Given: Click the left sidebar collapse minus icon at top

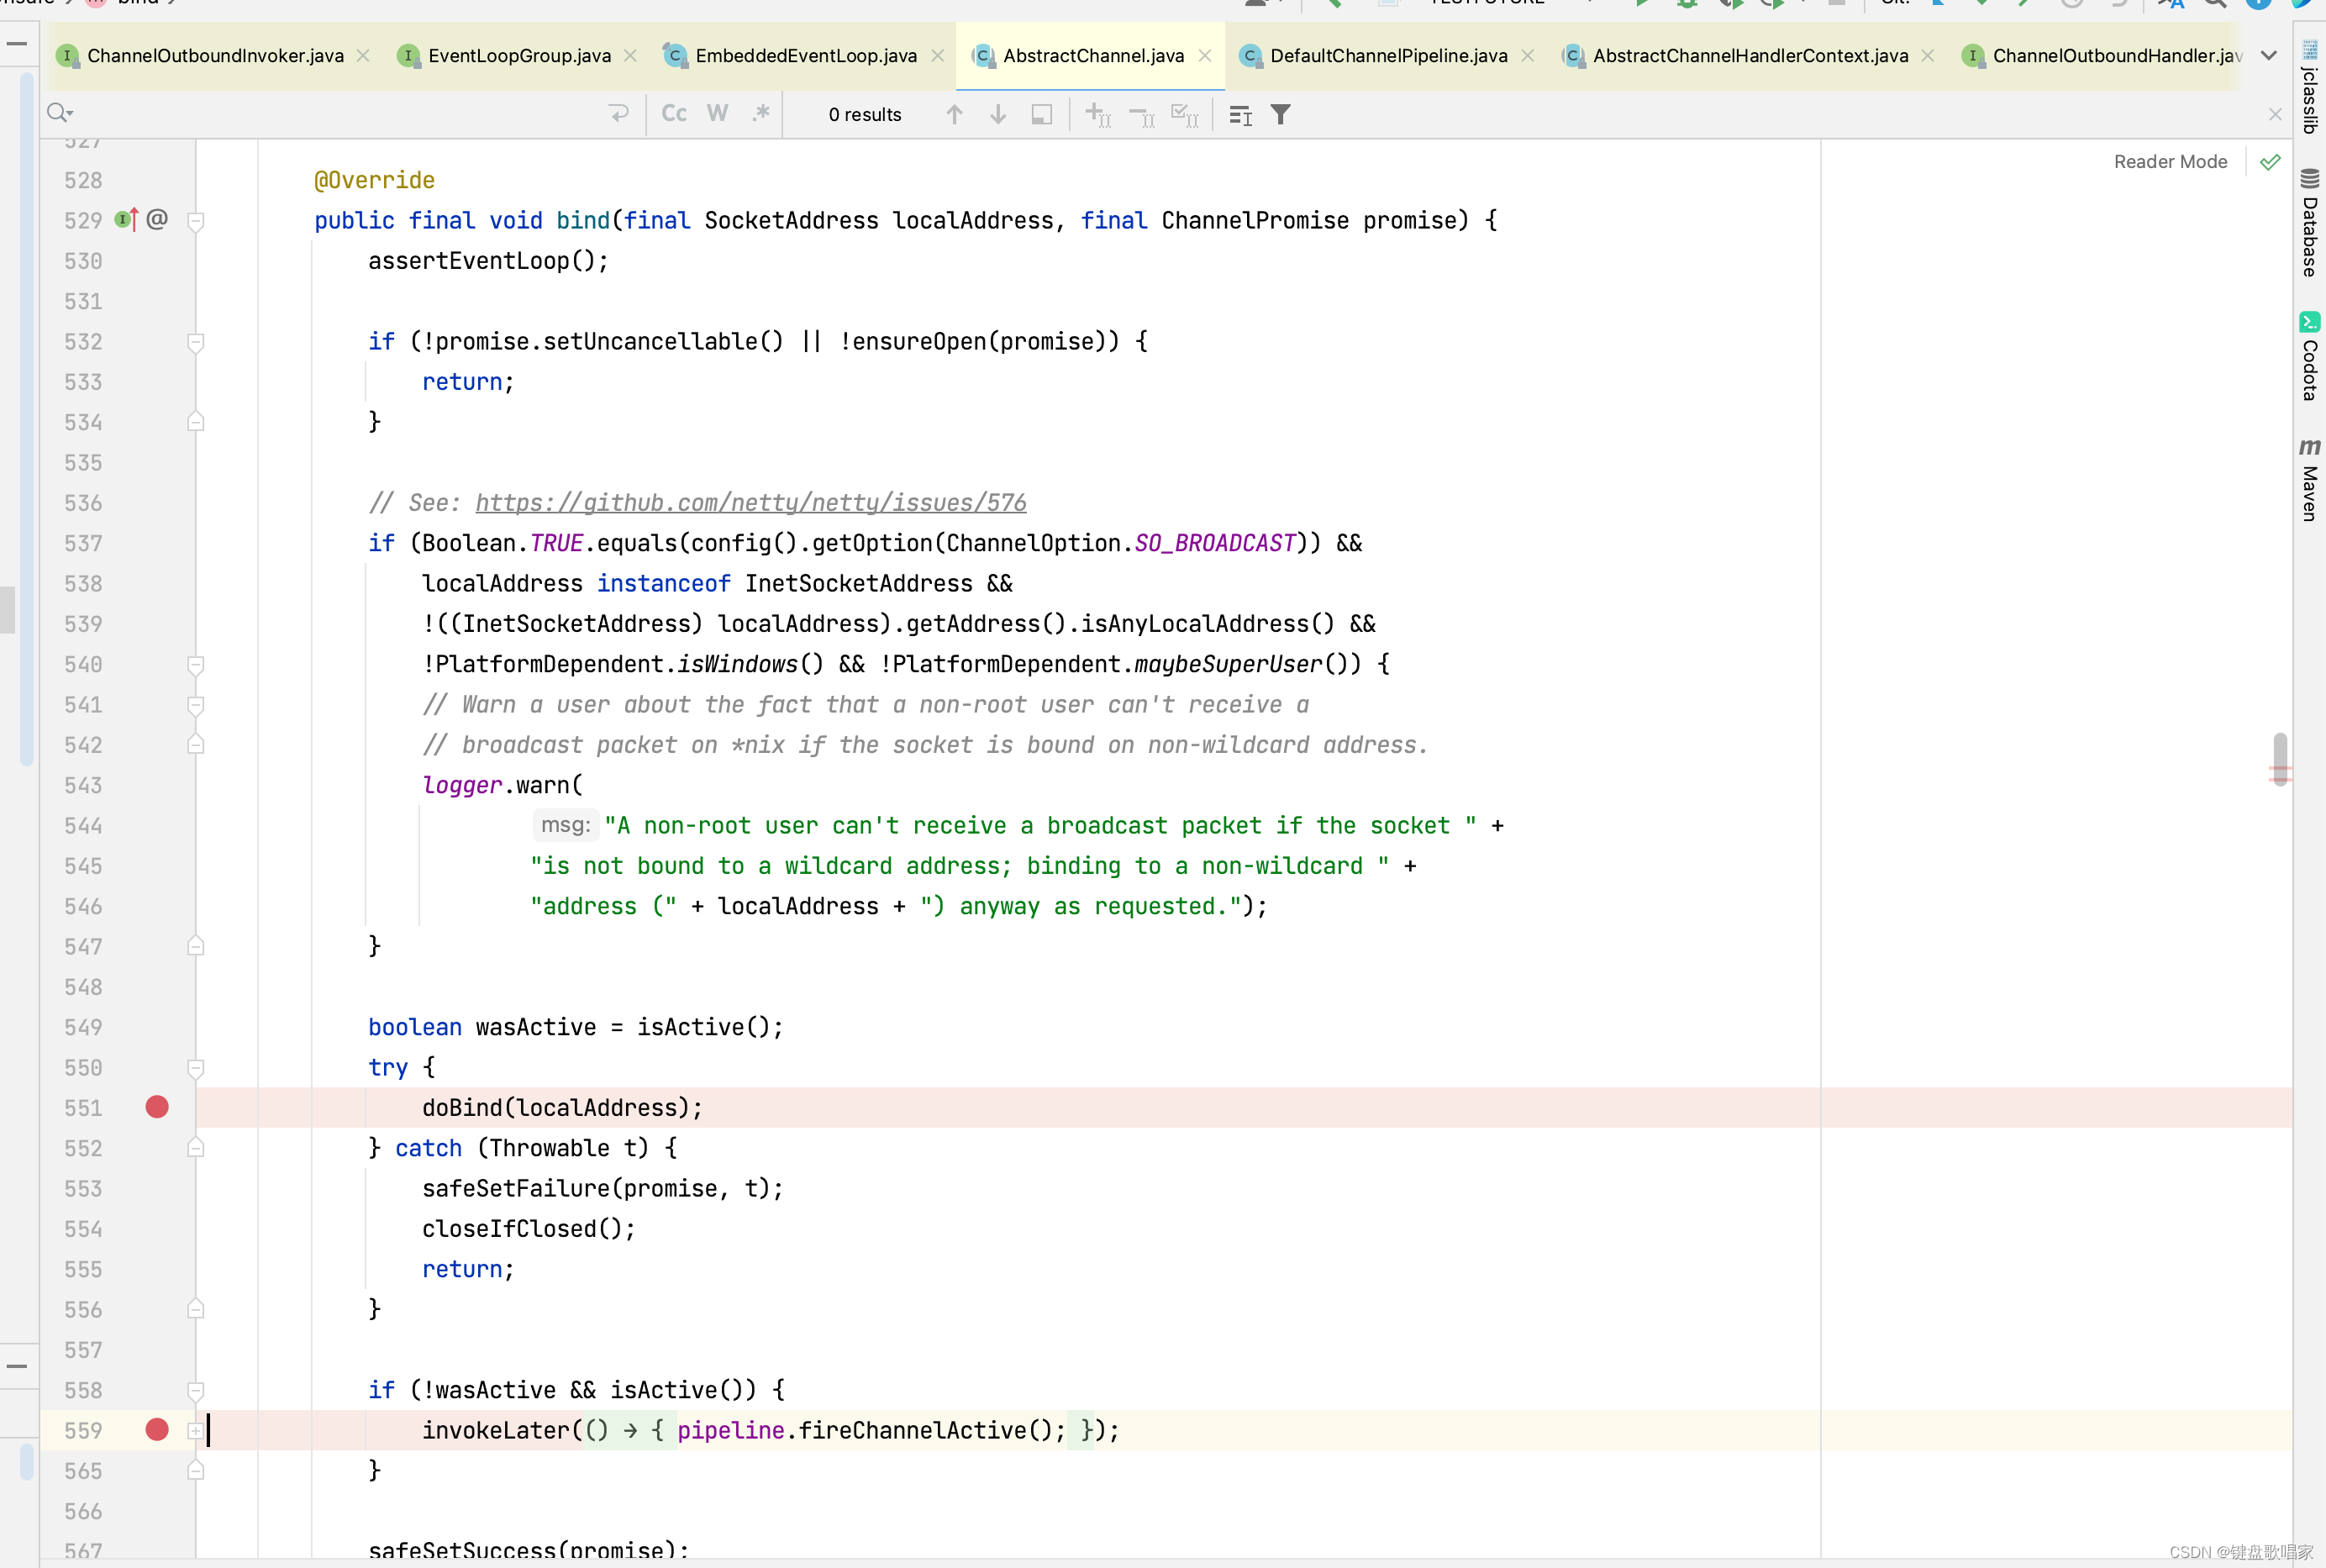Looking at the screenshot, I should coord(17,44).
